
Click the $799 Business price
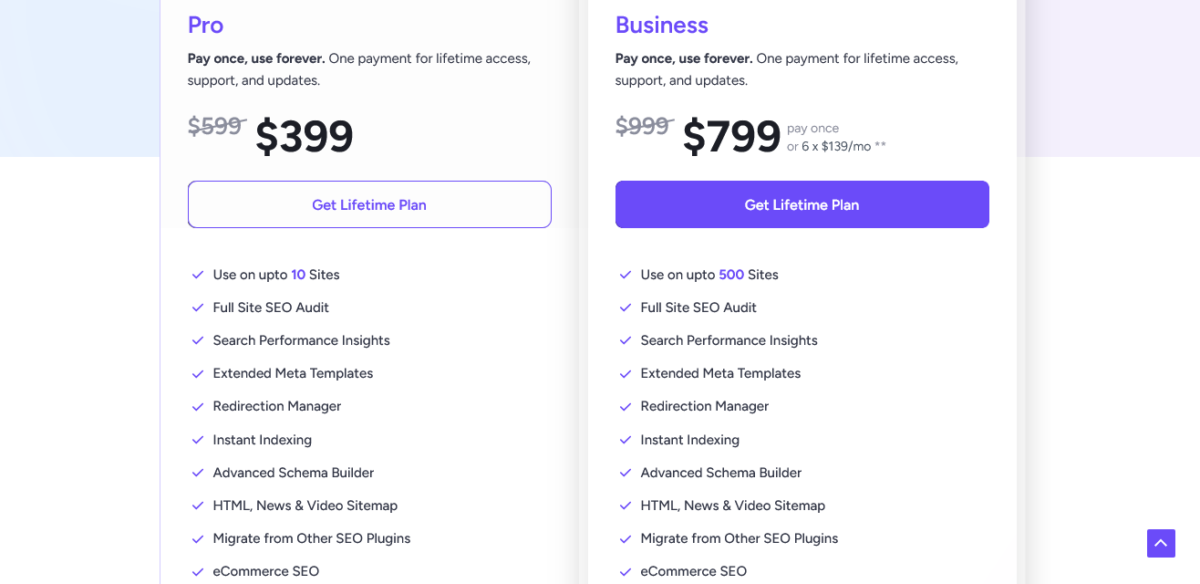tap(731, 137)
